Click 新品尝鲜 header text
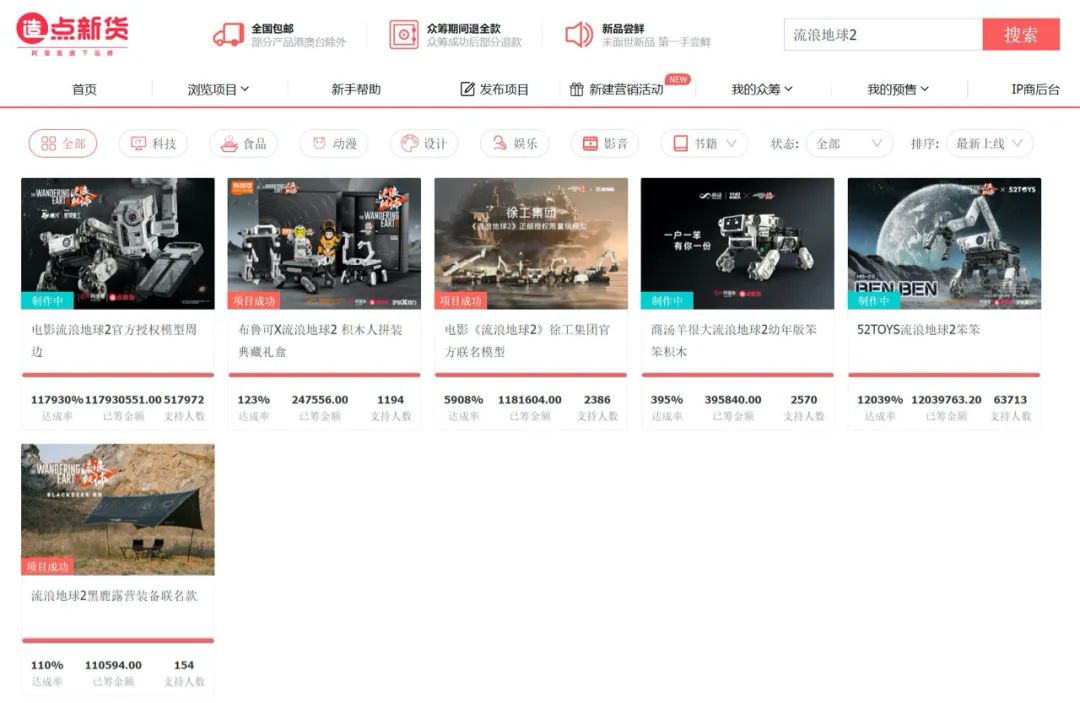The image size is (1080, 703). tap(623, 28)
